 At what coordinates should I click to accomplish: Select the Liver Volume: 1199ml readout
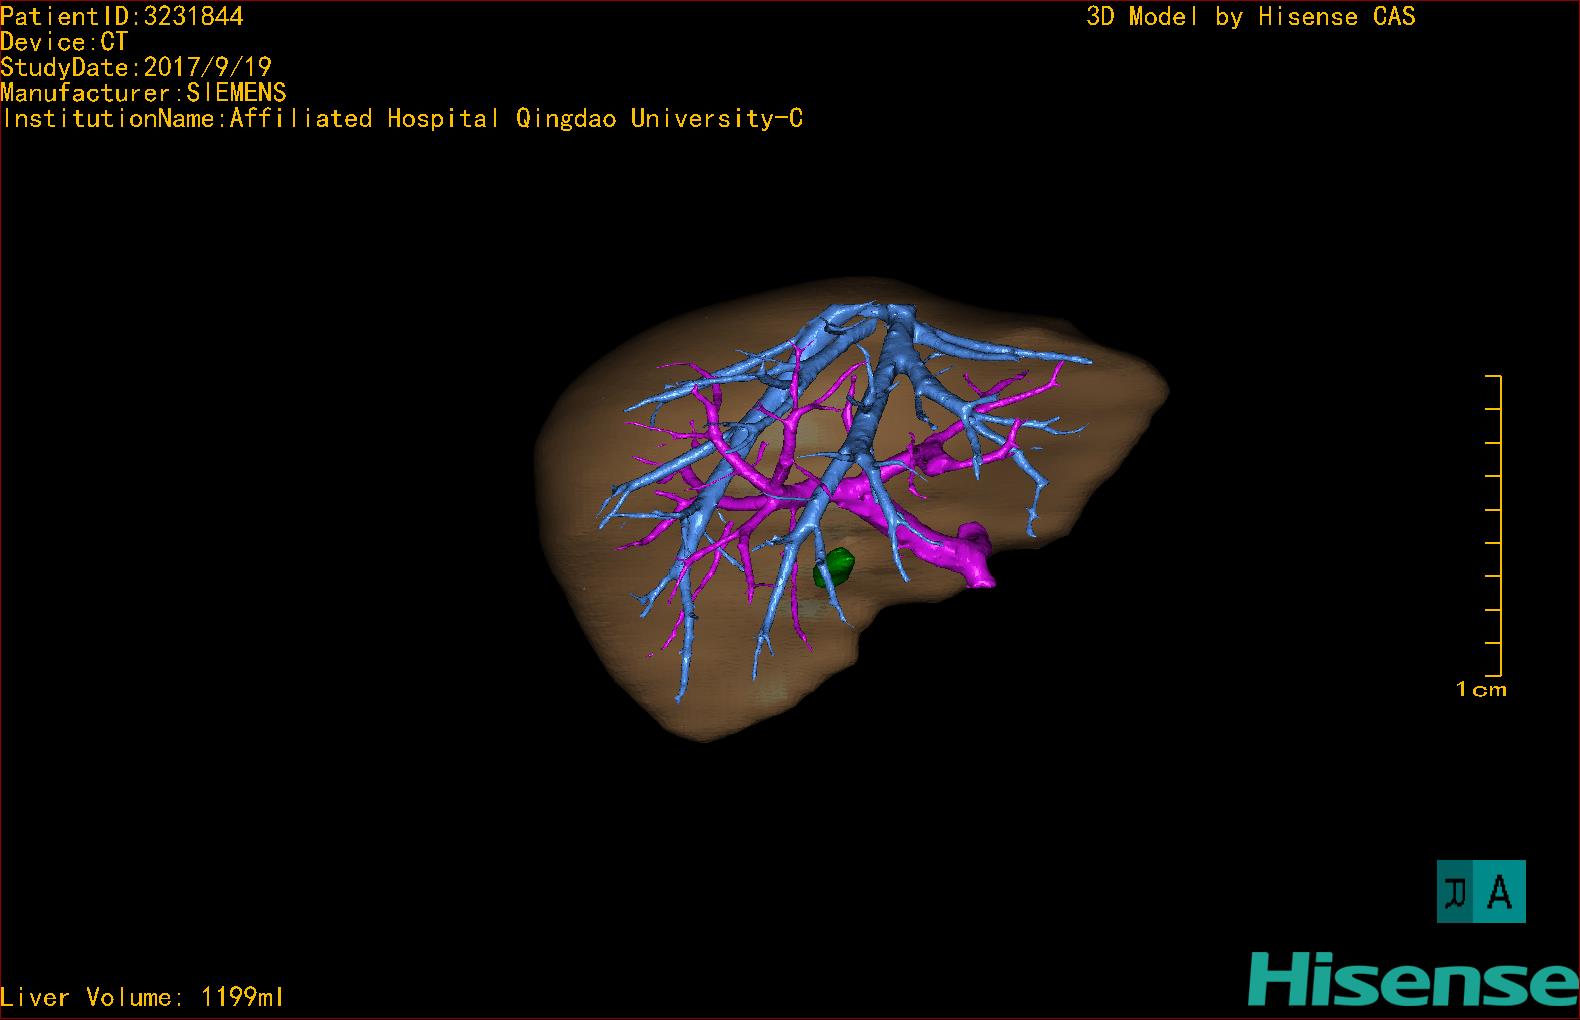142,997
